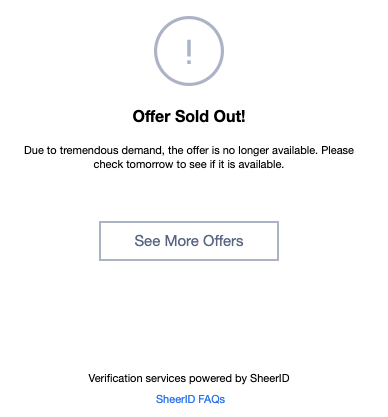The height and width of the screenshot is (417, 388).
Task: Click the exclamation mark alert icon
Action: click(x=189, y=52)
